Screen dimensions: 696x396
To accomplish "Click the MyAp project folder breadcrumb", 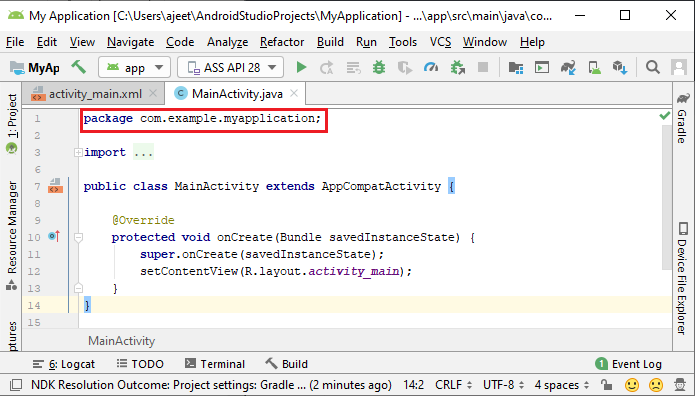I will (x=35, y=68).
